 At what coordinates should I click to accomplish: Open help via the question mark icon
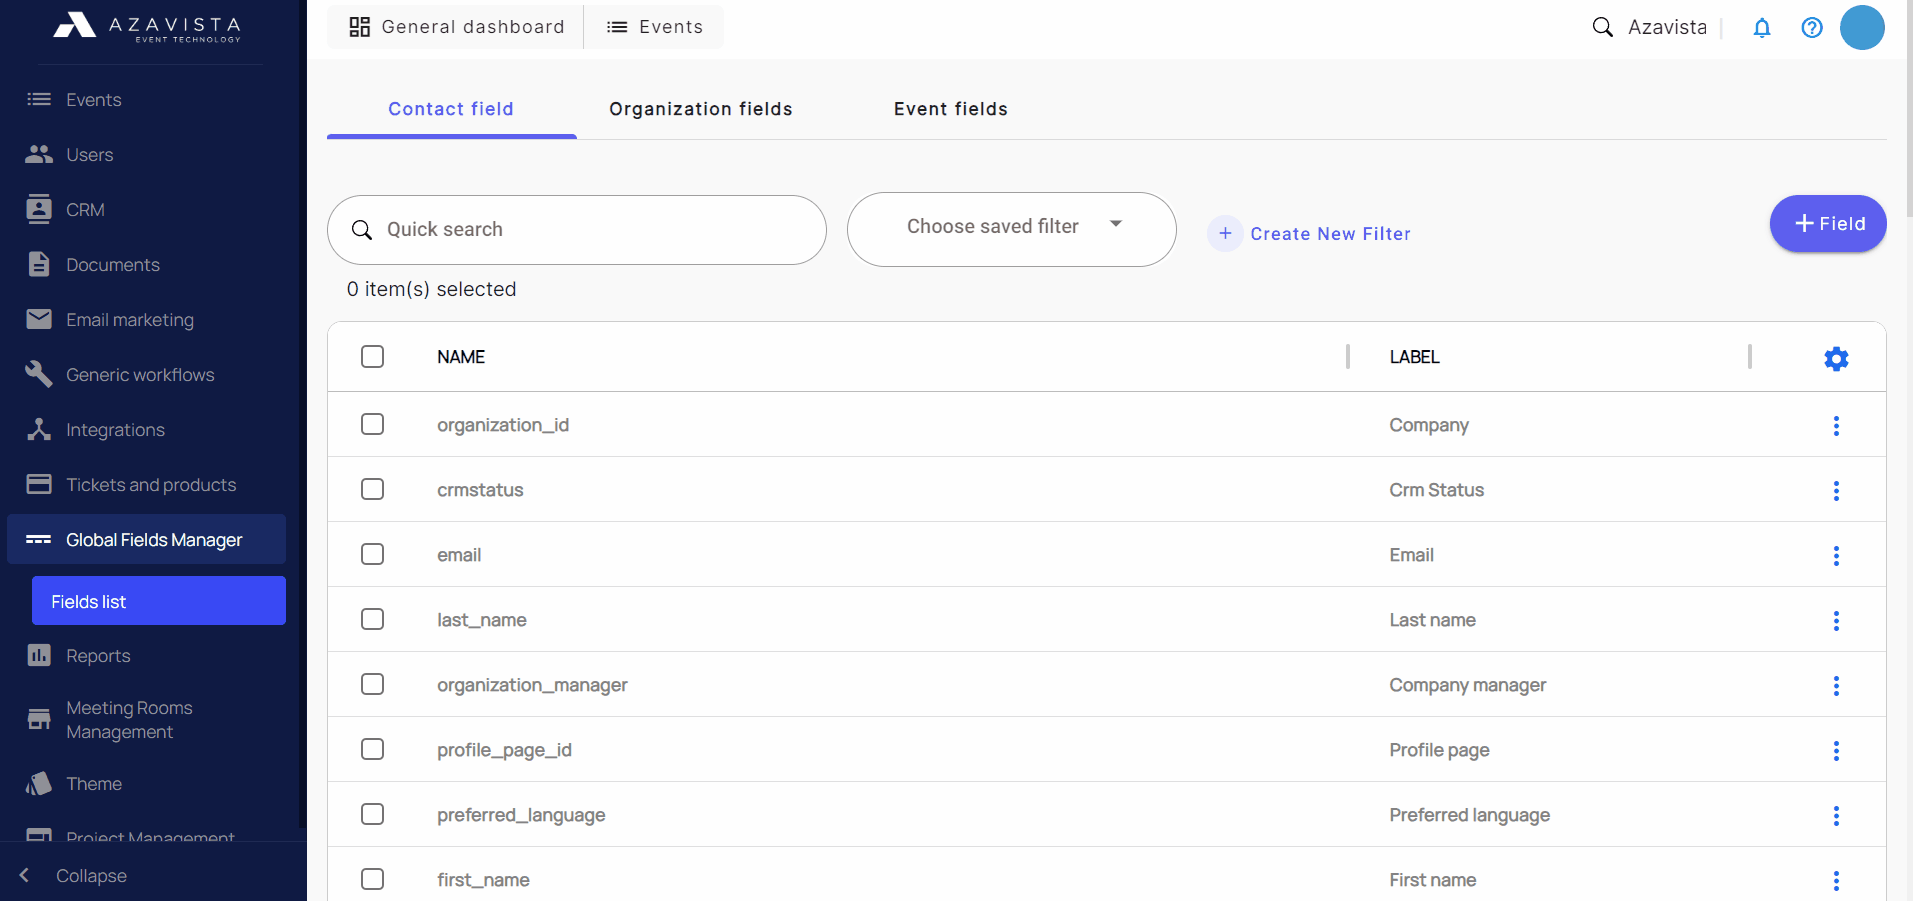[x=1812, y=28]
